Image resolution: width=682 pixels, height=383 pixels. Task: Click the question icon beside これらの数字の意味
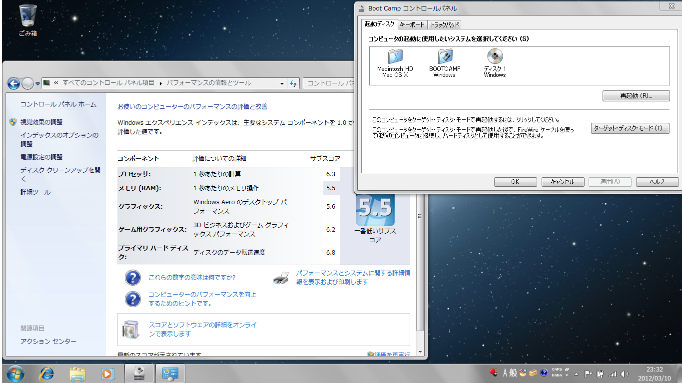[133, 277]
